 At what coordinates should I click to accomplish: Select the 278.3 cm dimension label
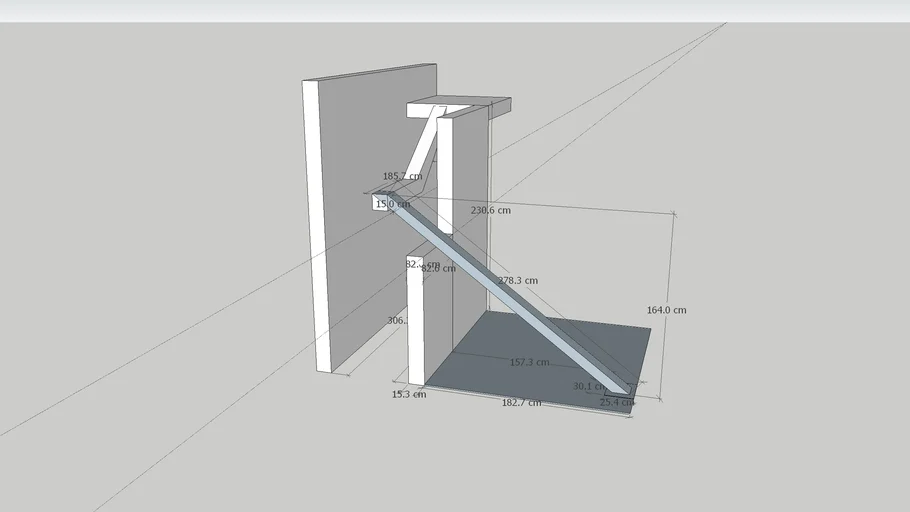coord(518,281)
